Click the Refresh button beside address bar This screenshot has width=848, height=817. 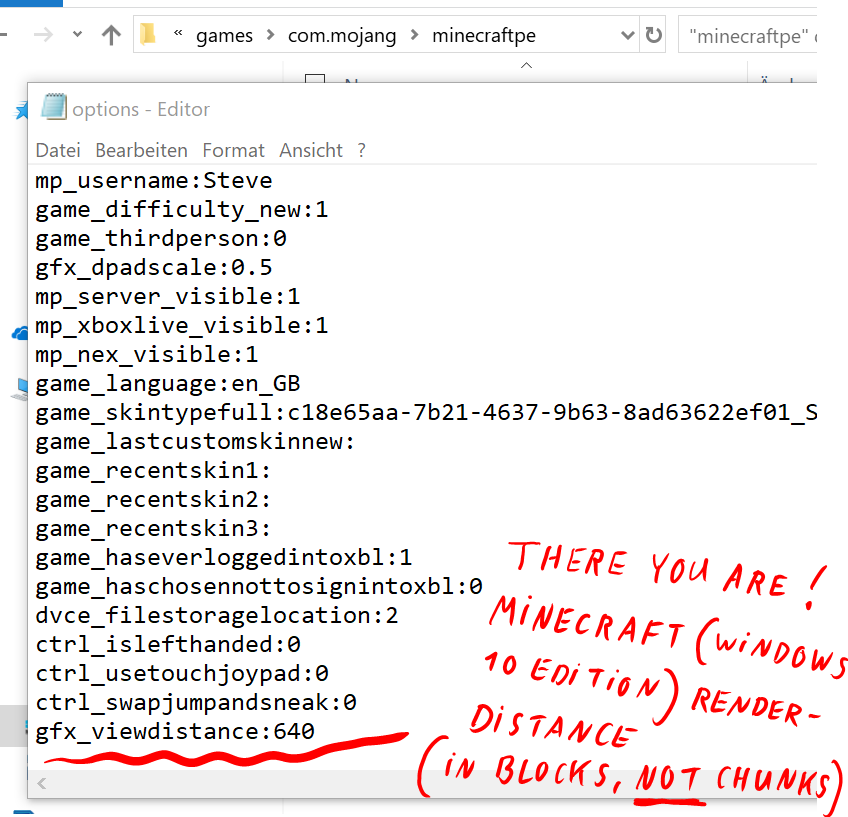tap(654, 35)
